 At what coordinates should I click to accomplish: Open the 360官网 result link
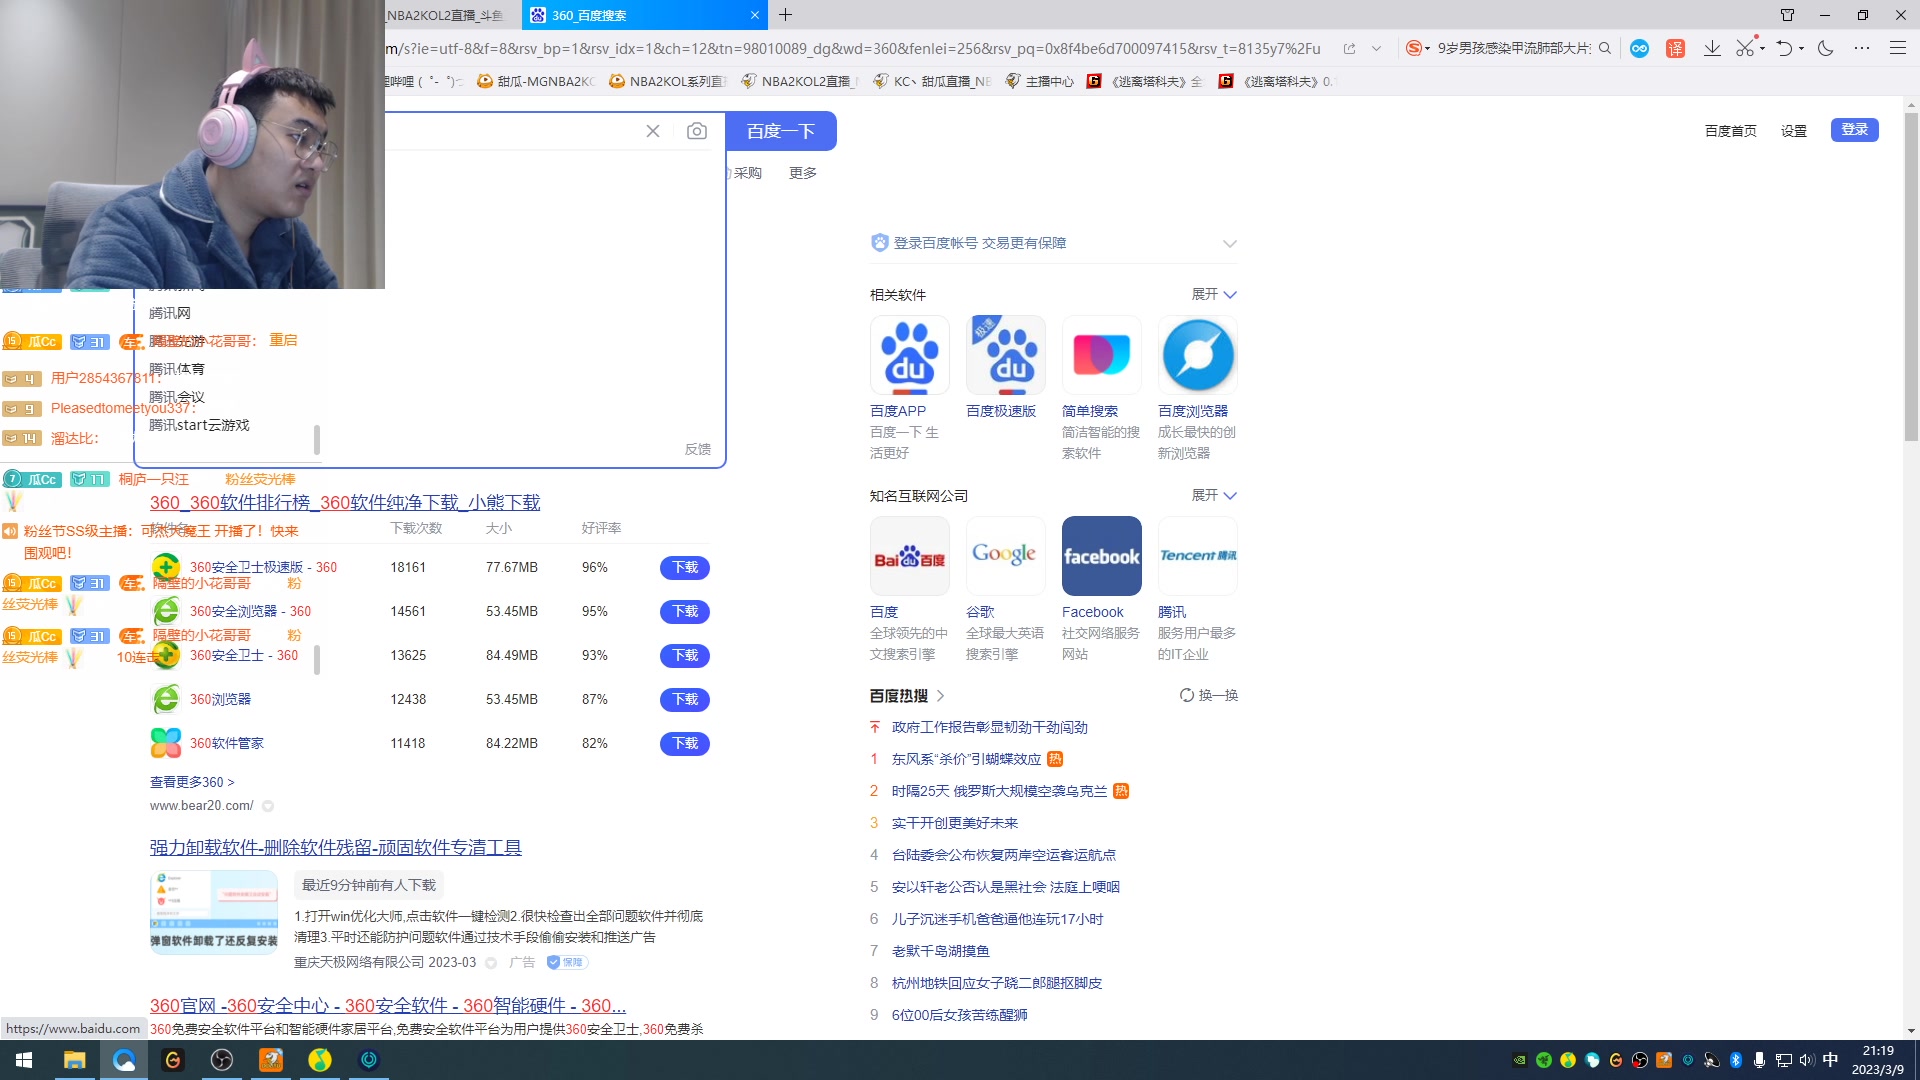[x=388, y=1005]
